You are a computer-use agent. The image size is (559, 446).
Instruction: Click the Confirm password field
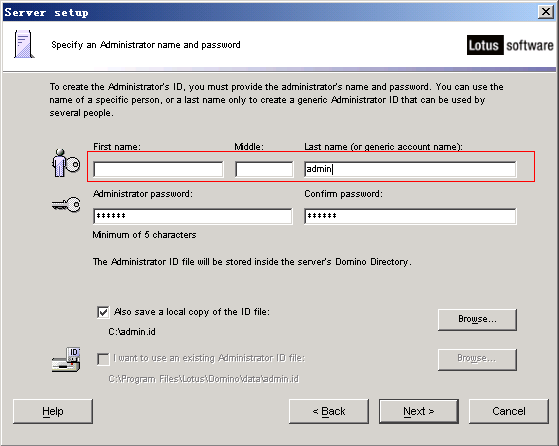click(410, 216)
